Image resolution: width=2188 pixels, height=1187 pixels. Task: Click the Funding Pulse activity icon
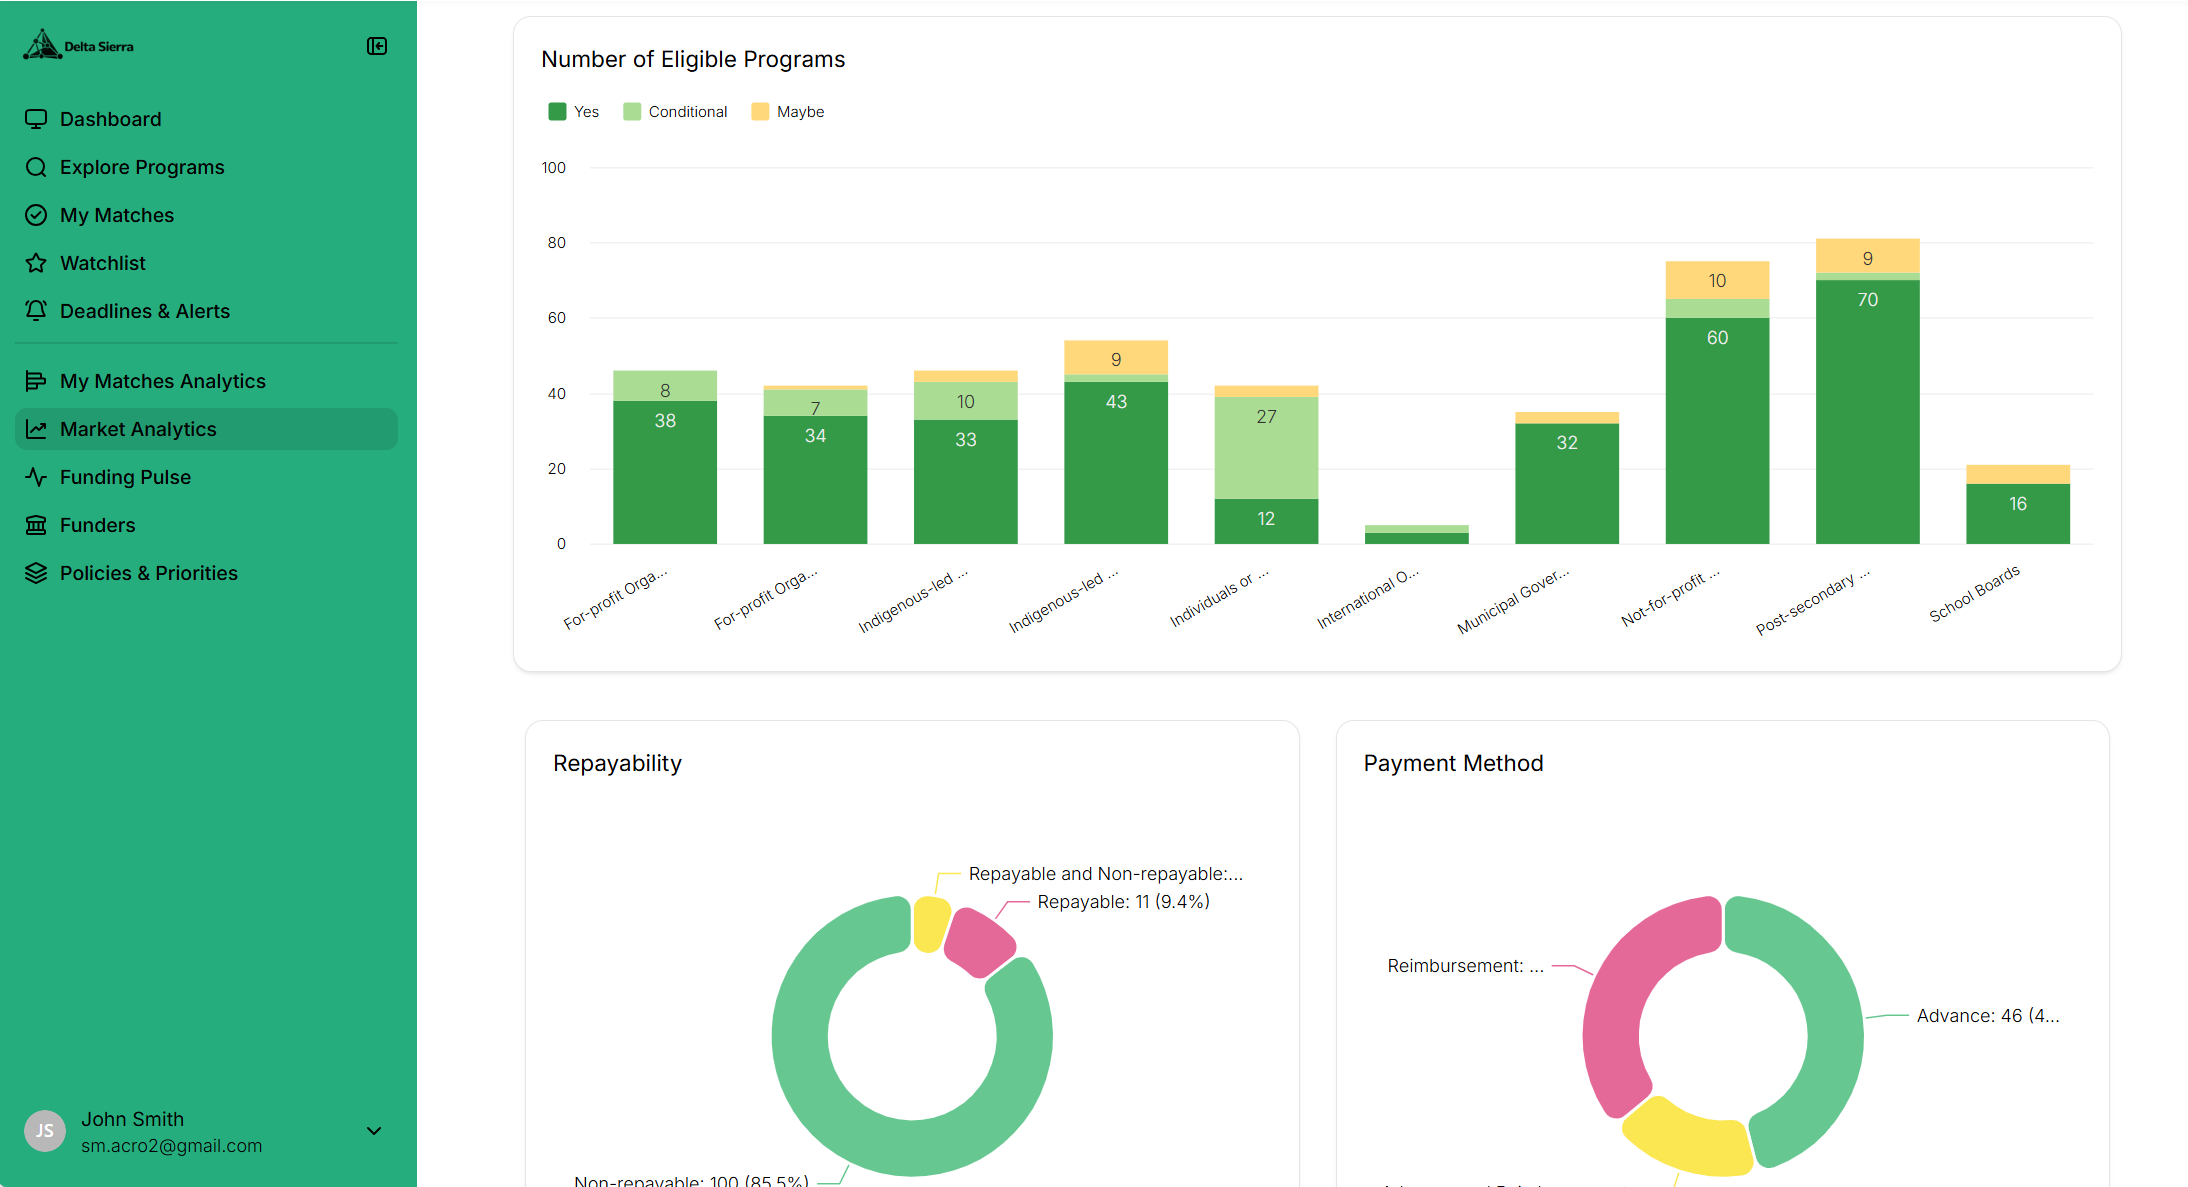tap(36, 477)
